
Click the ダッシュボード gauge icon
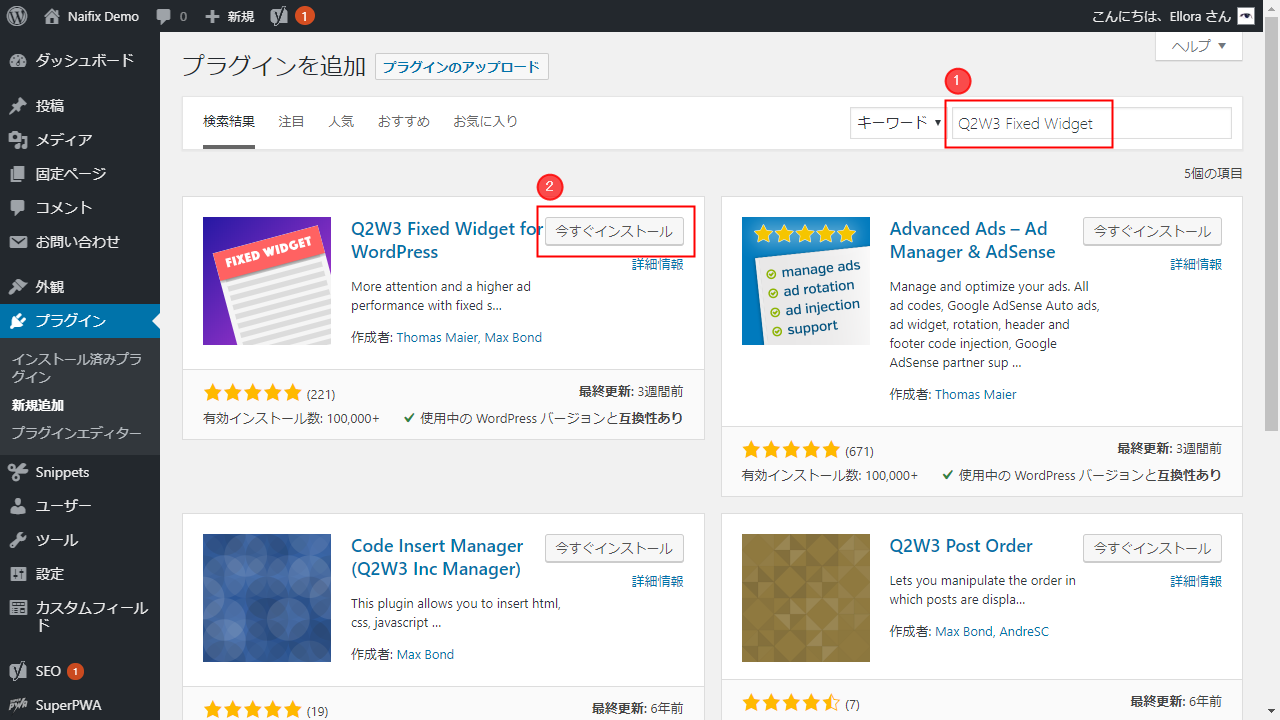pos(17,60)
